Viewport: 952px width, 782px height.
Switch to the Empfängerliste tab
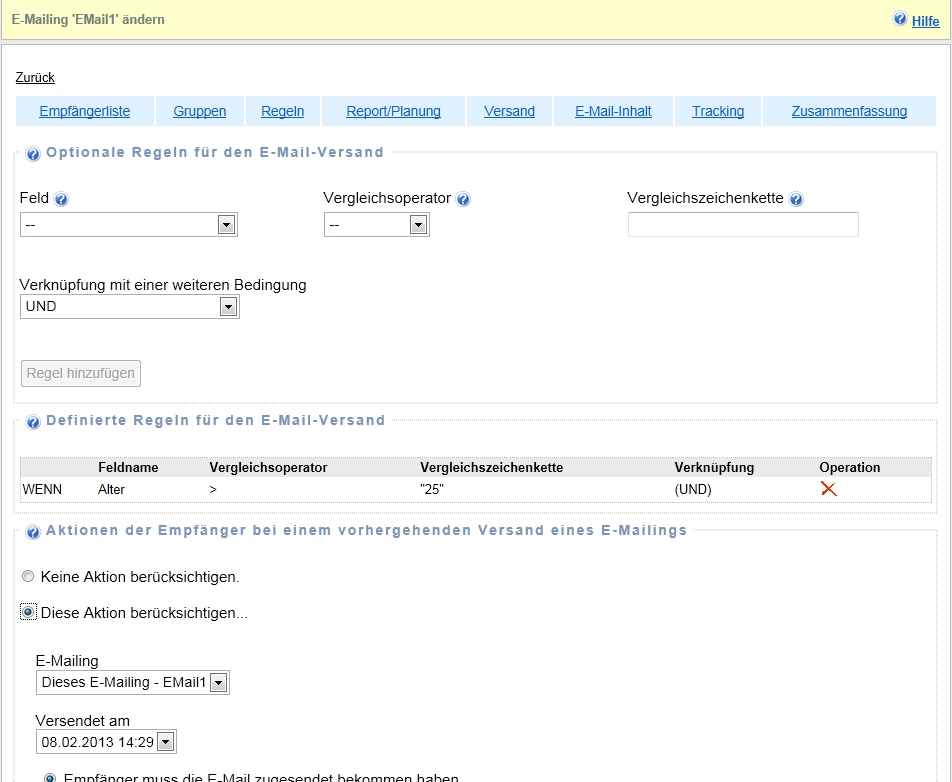coord(85,111)
